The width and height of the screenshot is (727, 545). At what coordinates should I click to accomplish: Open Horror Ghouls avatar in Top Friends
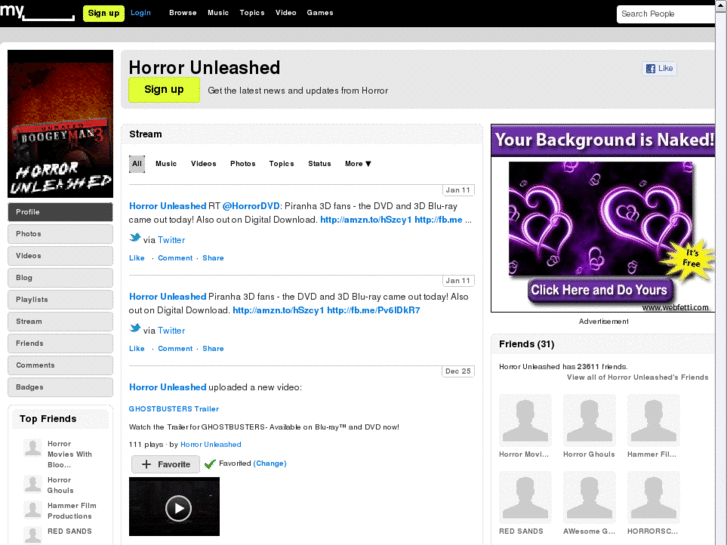tap(32, 484)
